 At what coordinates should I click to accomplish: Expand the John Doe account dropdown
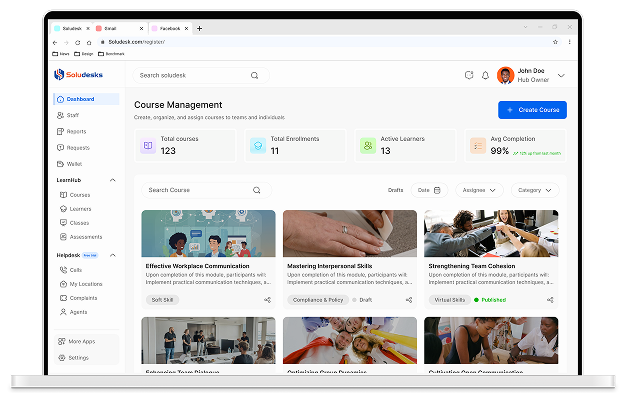click(x=561, y=75)
